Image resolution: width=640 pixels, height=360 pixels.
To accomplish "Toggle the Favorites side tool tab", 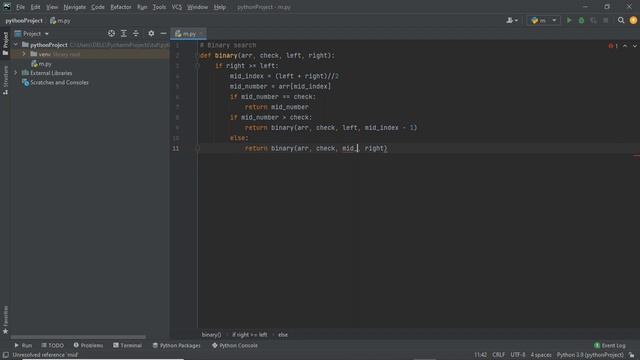I will pyautogui.click(x=5, y=320).
